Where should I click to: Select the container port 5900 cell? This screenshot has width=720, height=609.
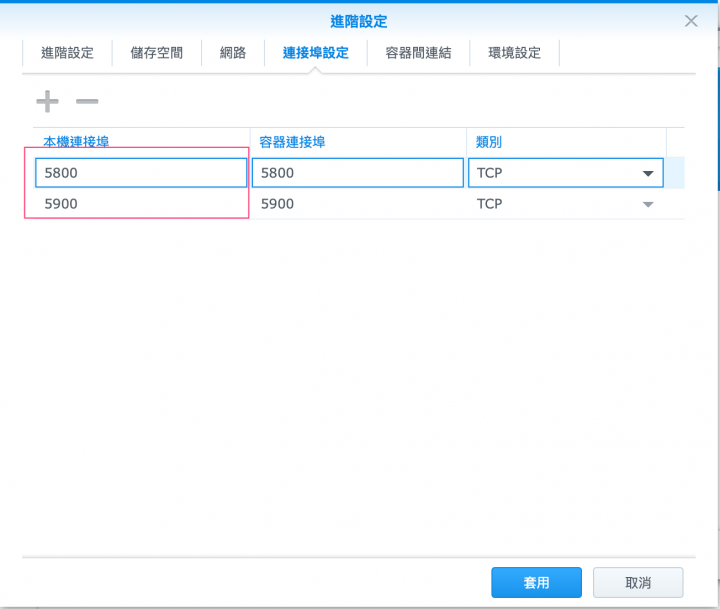click(358, 204)
